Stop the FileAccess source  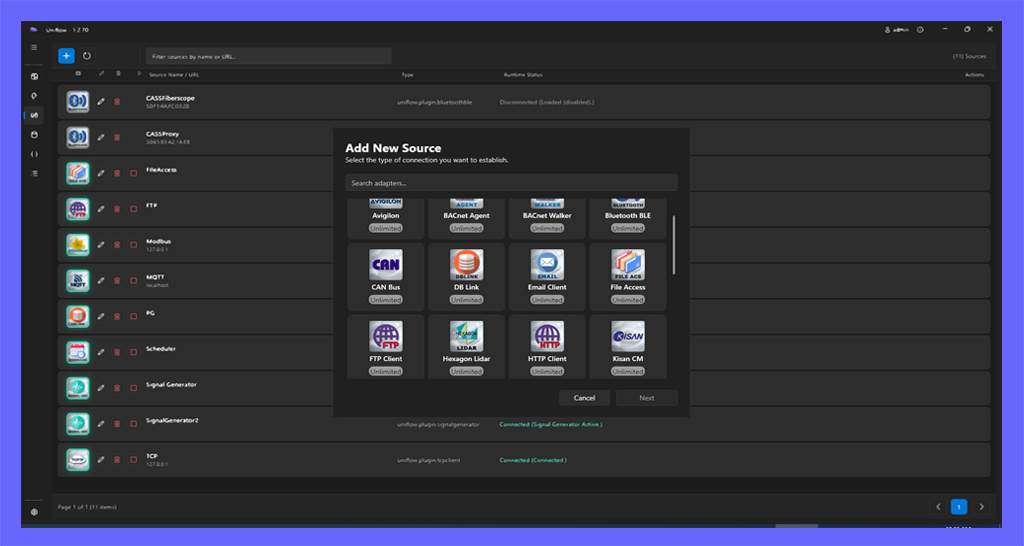[133, 174]
